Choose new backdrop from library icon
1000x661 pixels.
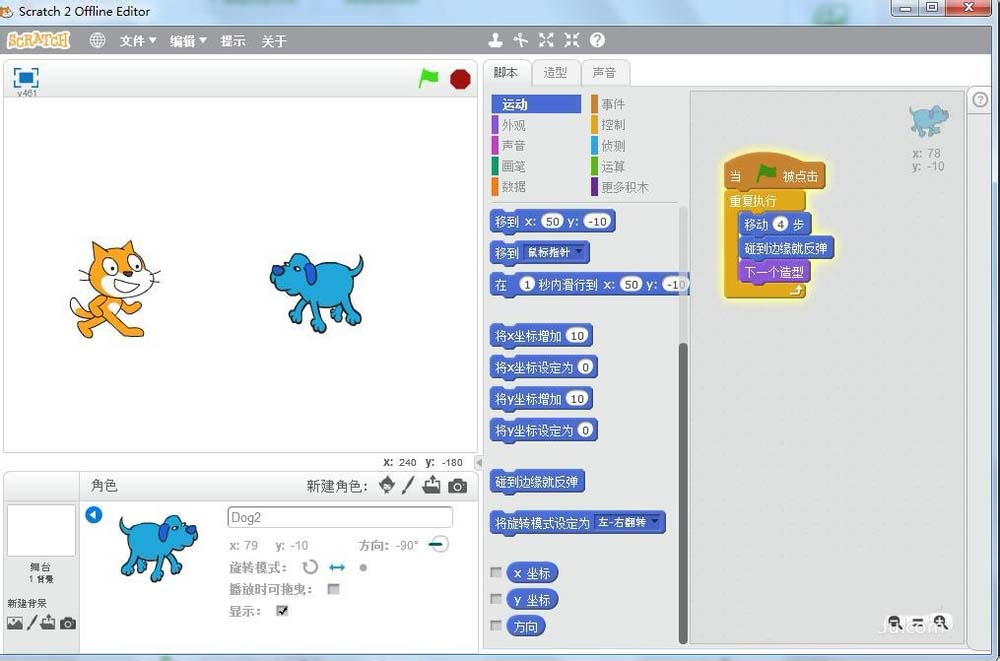click(x=15, y=623)
